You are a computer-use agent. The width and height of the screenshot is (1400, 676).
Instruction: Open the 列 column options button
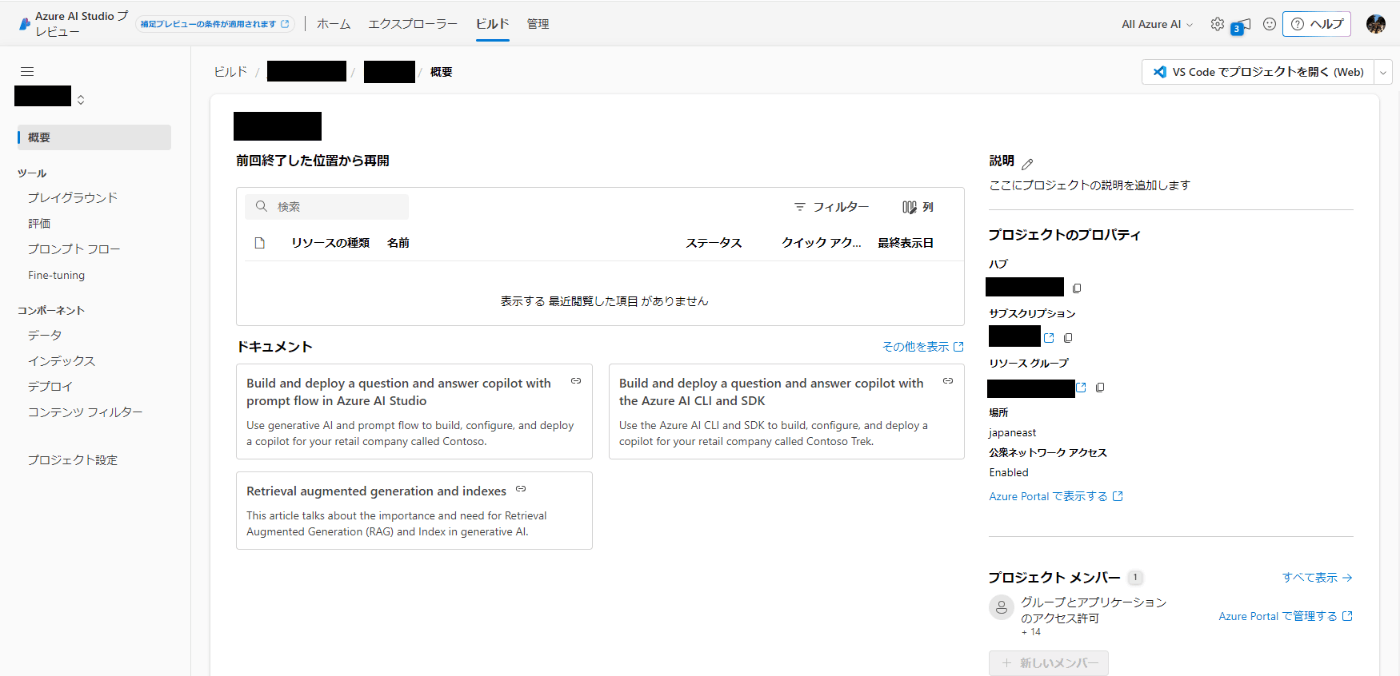click(x=917, y=207)
